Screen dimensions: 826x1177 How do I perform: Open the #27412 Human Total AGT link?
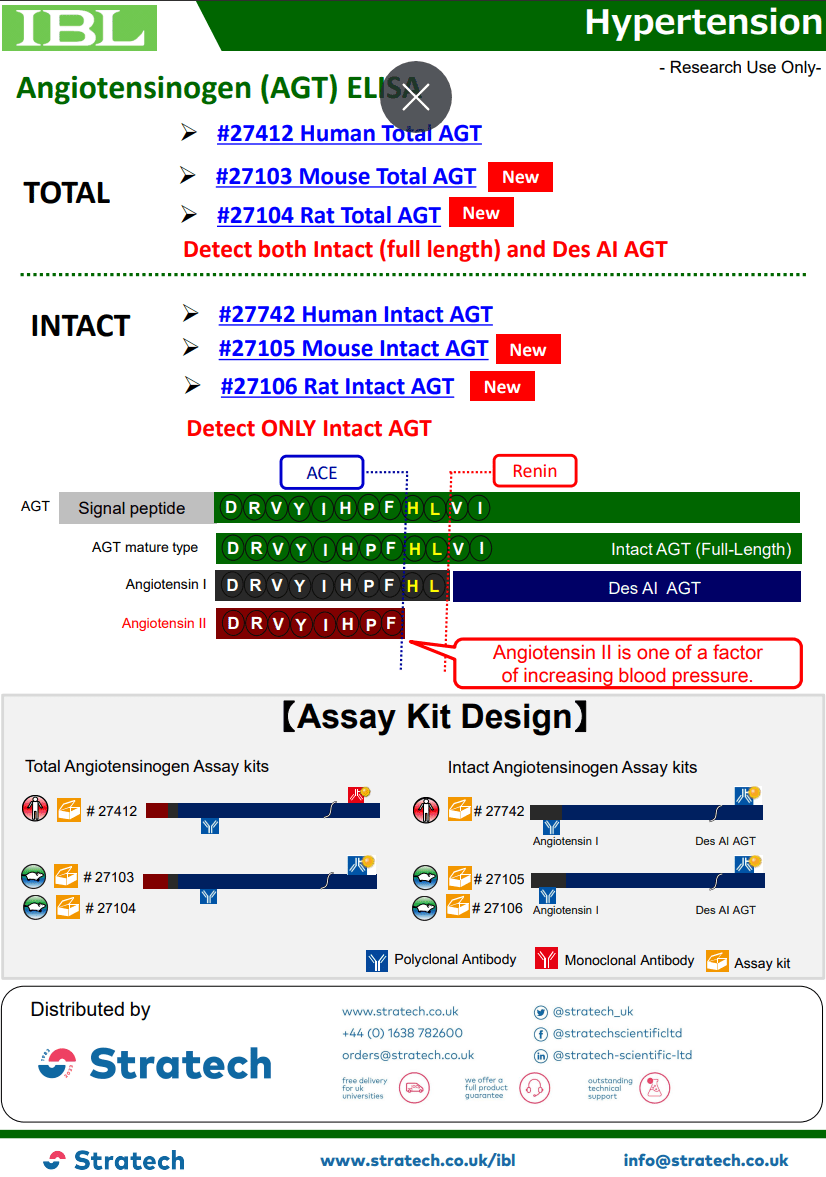349,134
